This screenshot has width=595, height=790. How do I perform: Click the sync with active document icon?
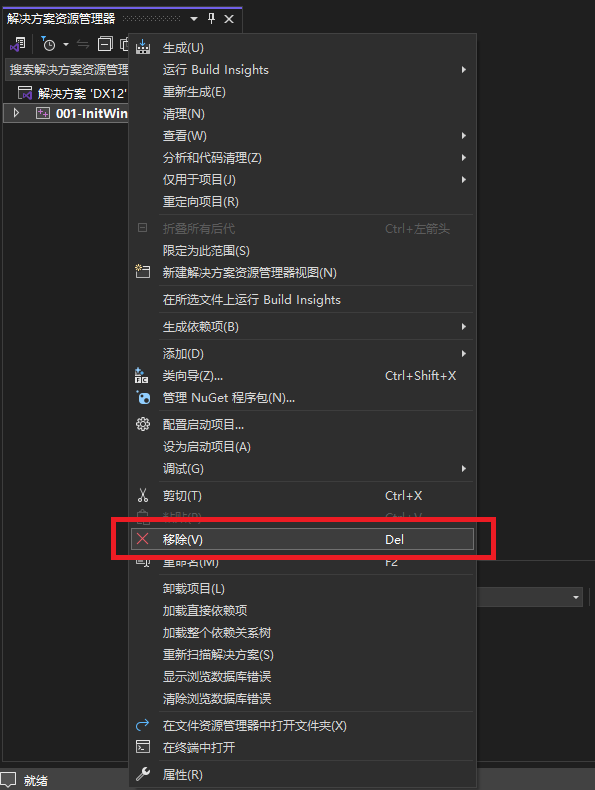83,44
